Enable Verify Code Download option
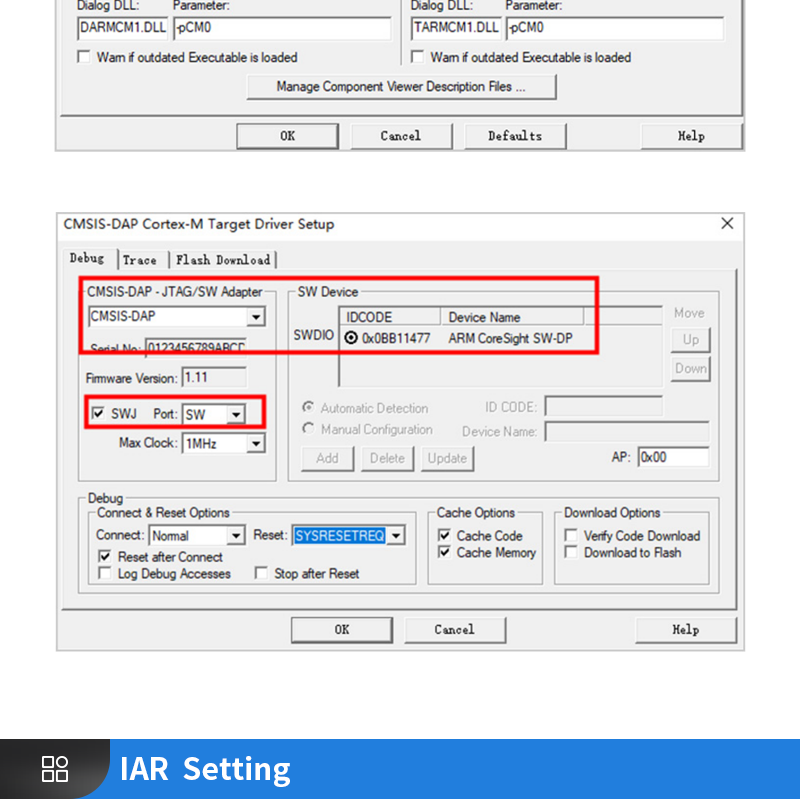 [571, 536]
